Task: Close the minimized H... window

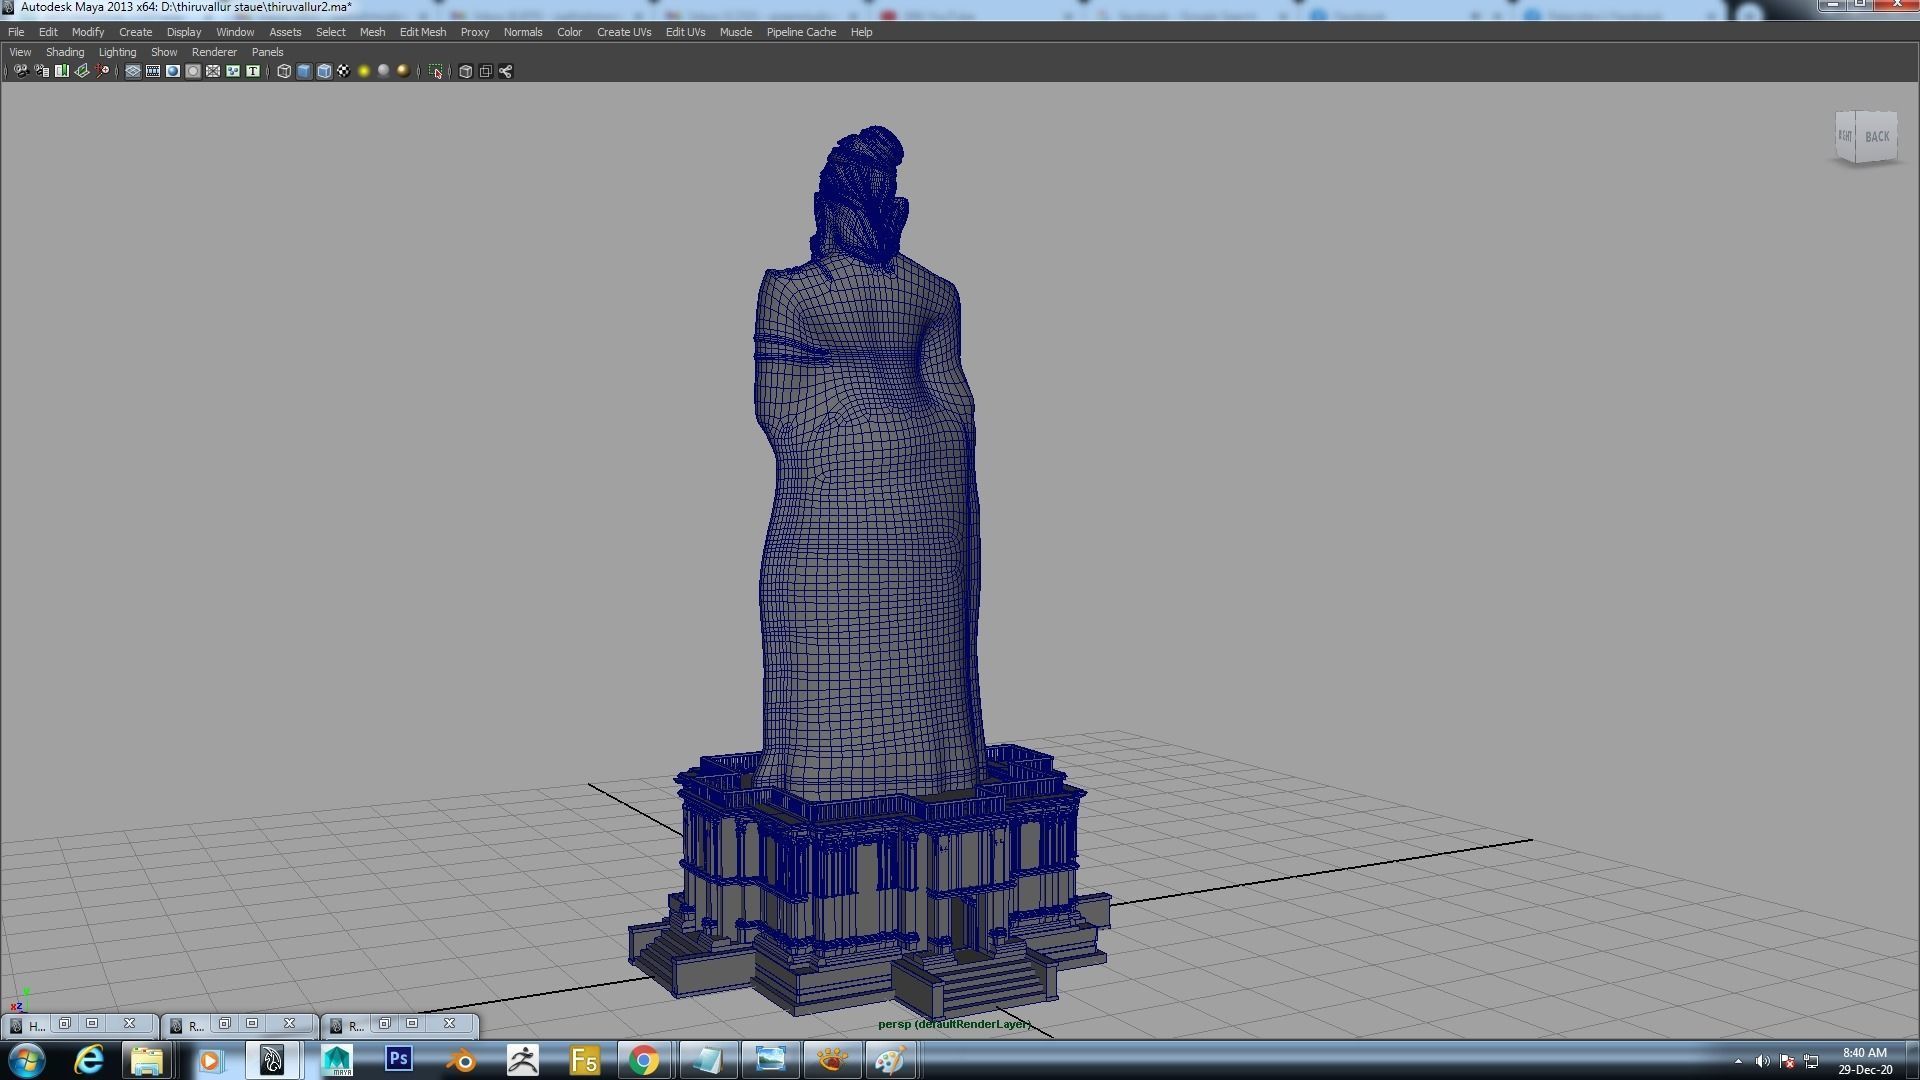Action: 129,1024
